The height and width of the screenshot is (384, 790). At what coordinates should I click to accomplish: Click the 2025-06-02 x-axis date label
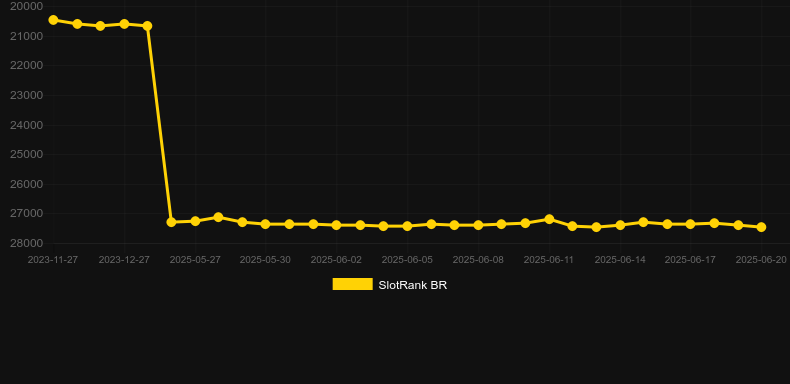pos(336,260)
